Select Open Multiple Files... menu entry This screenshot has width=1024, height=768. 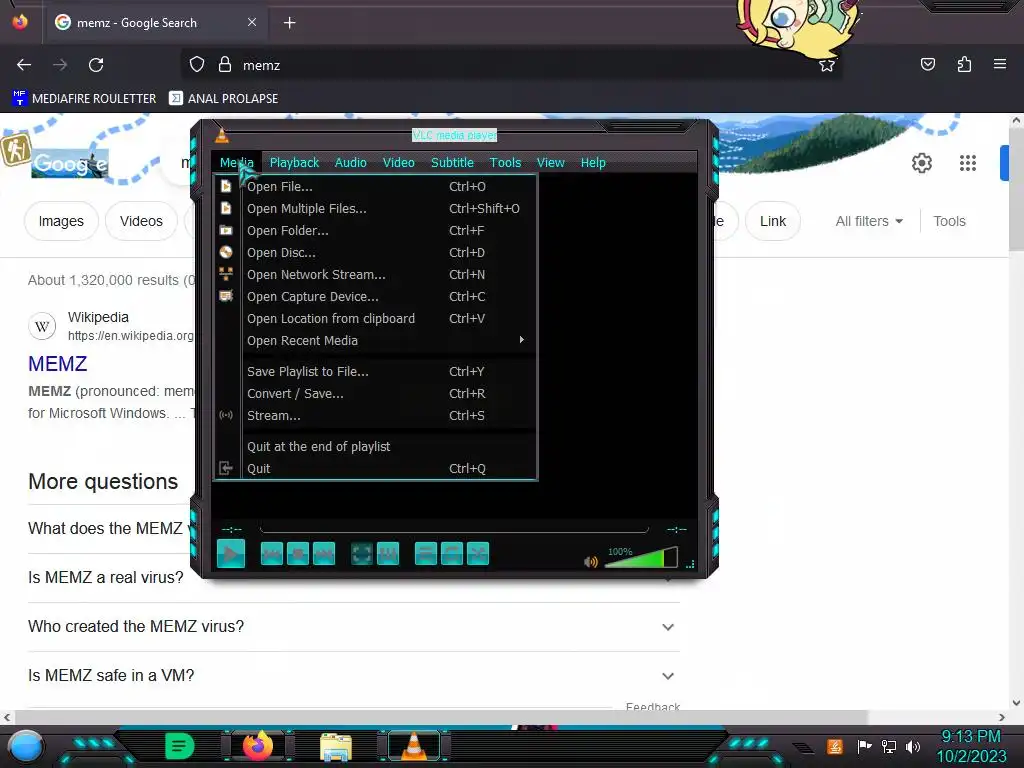[390, 208]
